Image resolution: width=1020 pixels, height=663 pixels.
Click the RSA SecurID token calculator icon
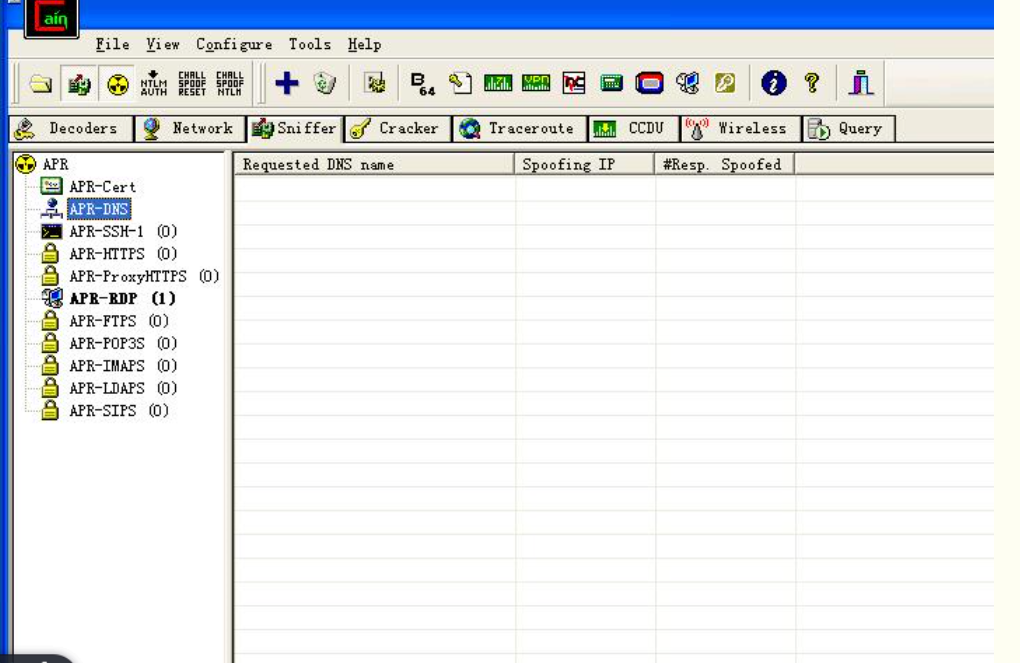(649, 83)
